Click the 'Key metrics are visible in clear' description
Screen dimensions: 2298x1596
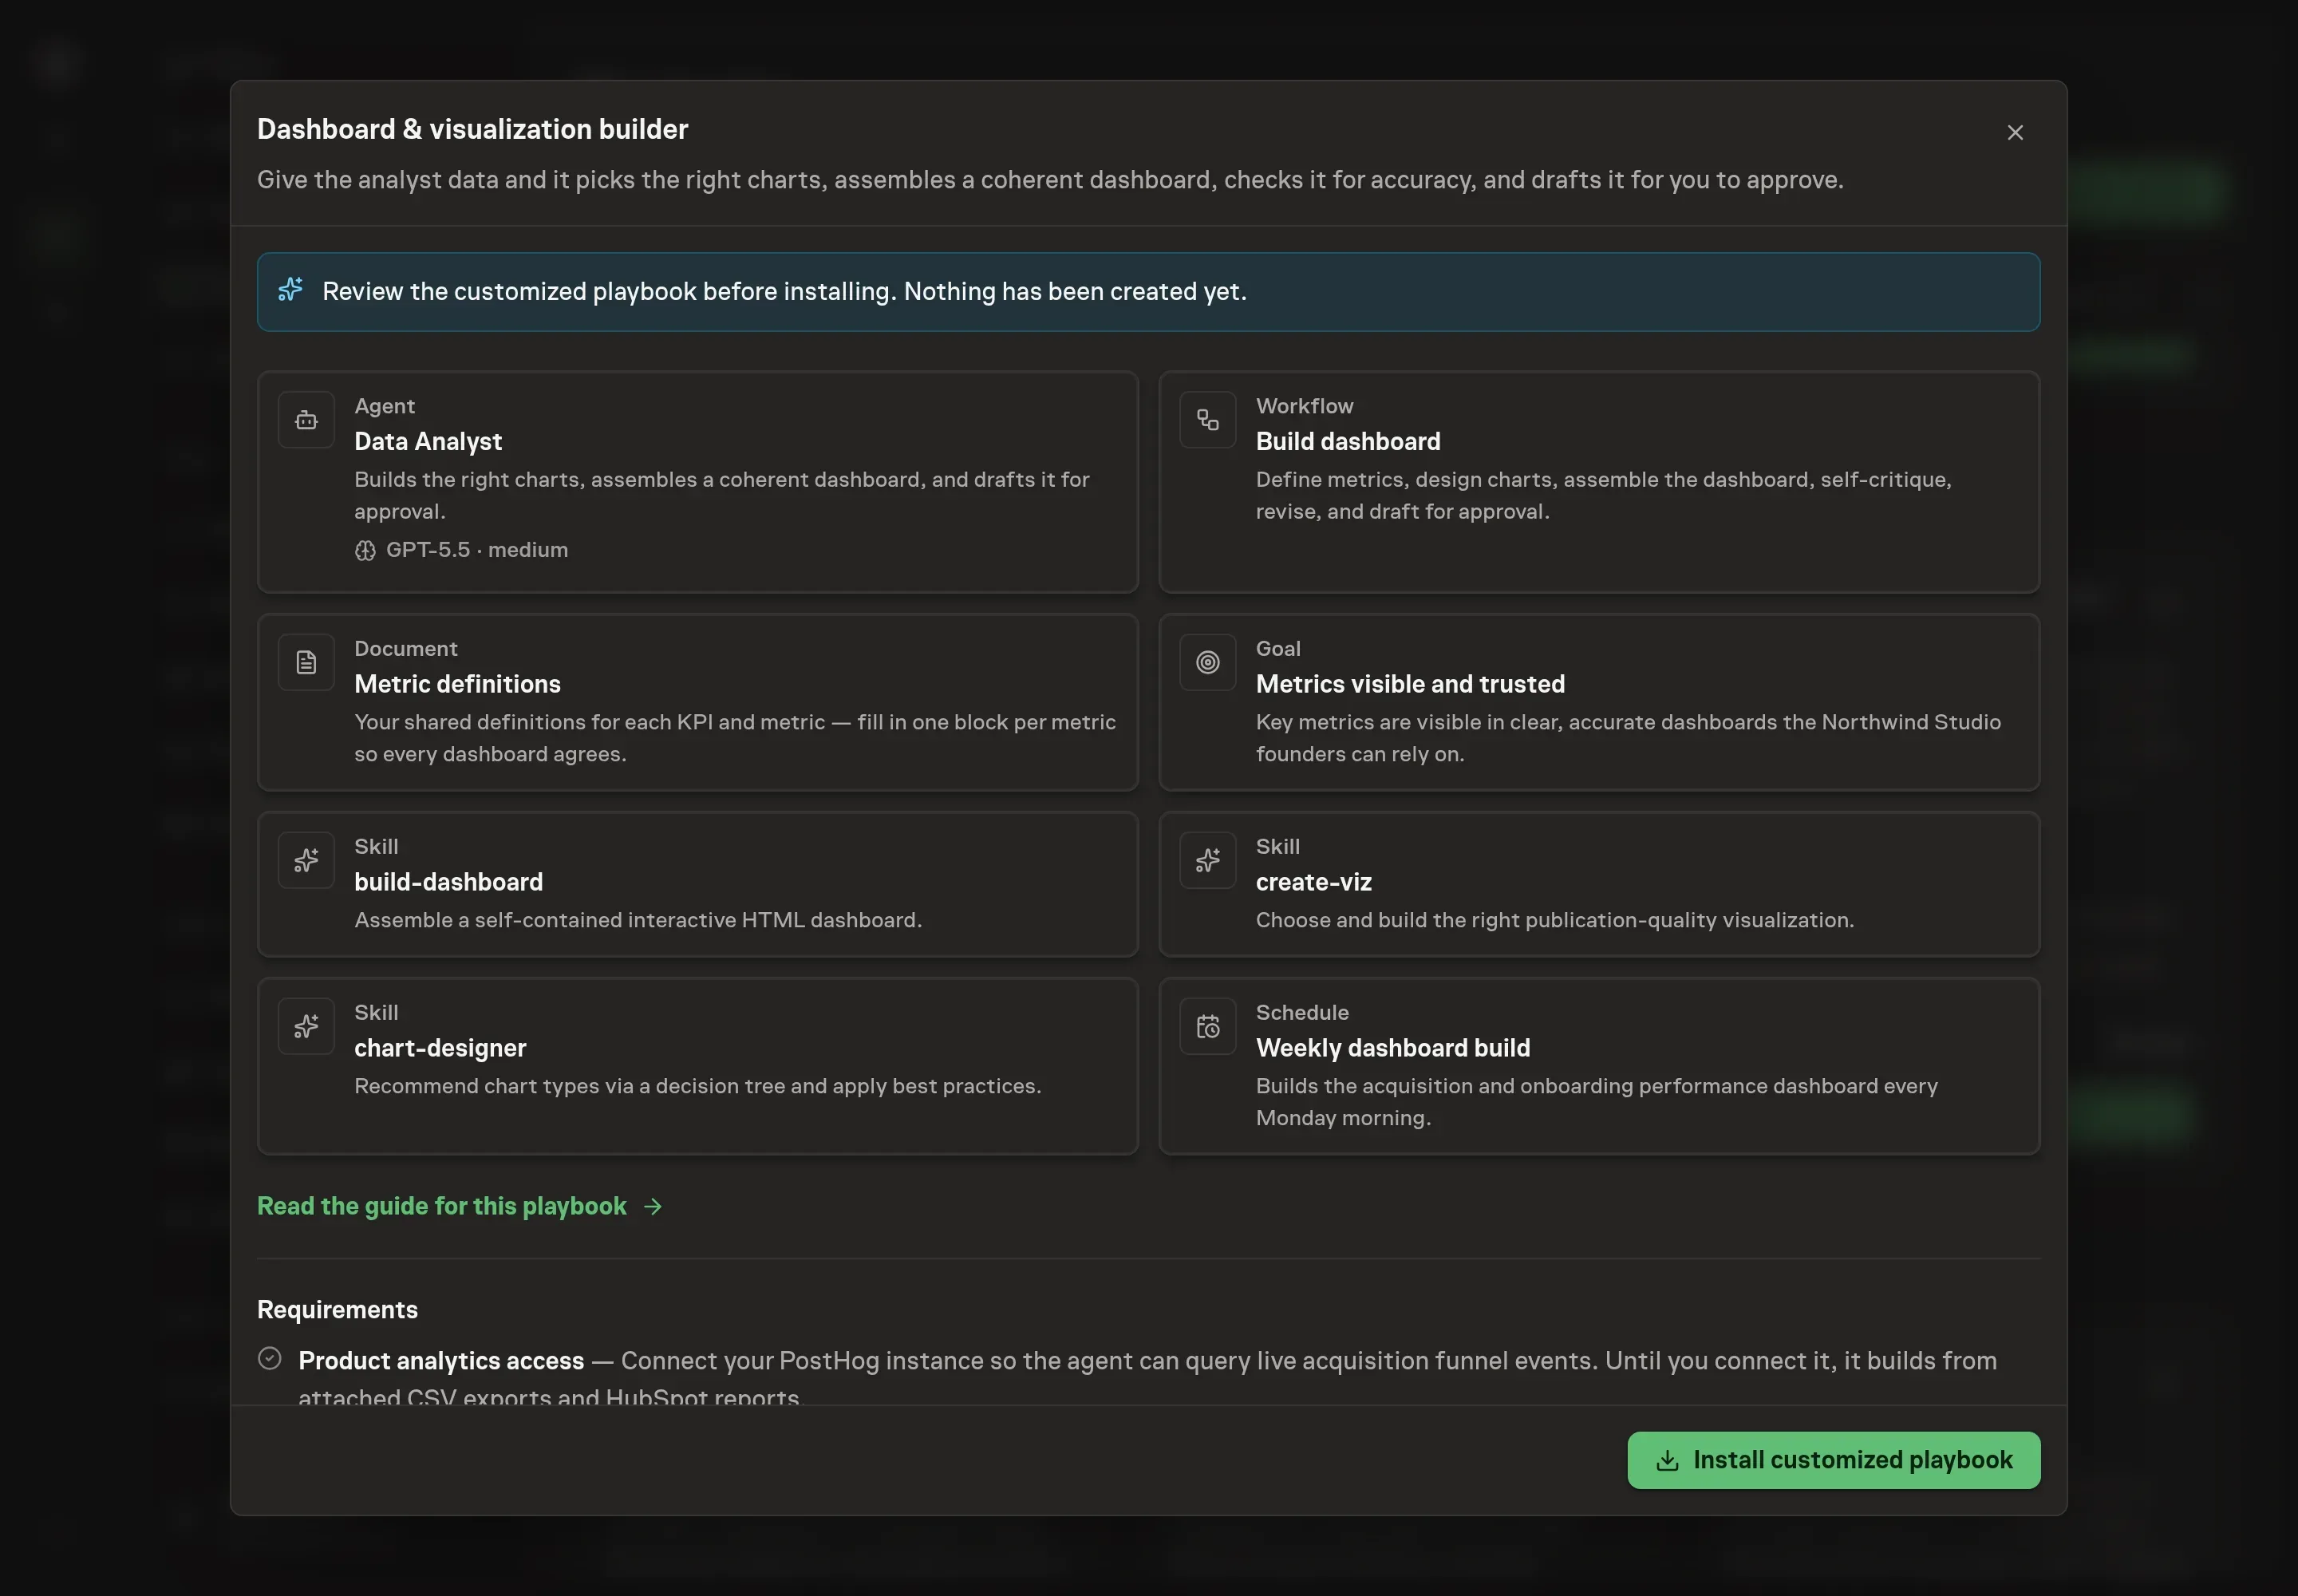pyautogui.click(x=1628, y=738)
